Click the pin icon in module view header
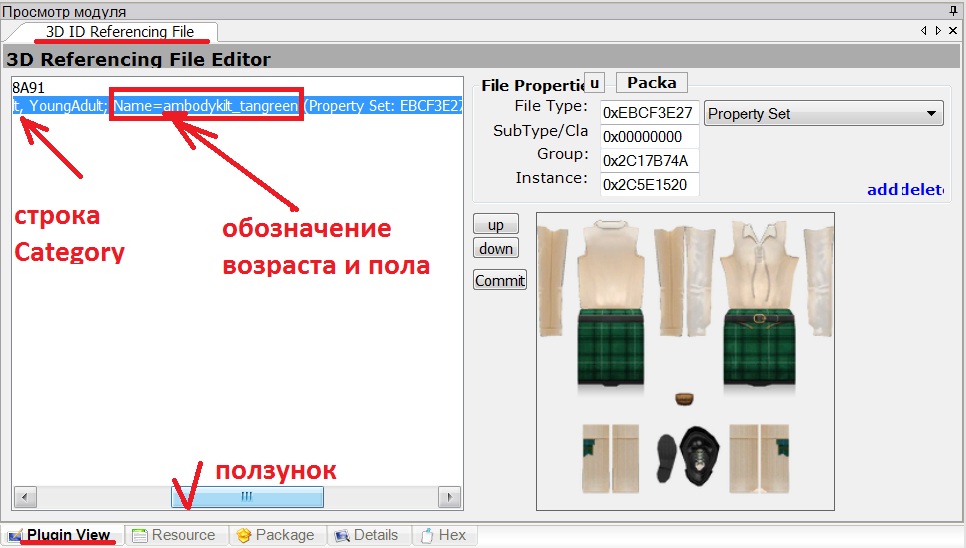 click(952, 10)
